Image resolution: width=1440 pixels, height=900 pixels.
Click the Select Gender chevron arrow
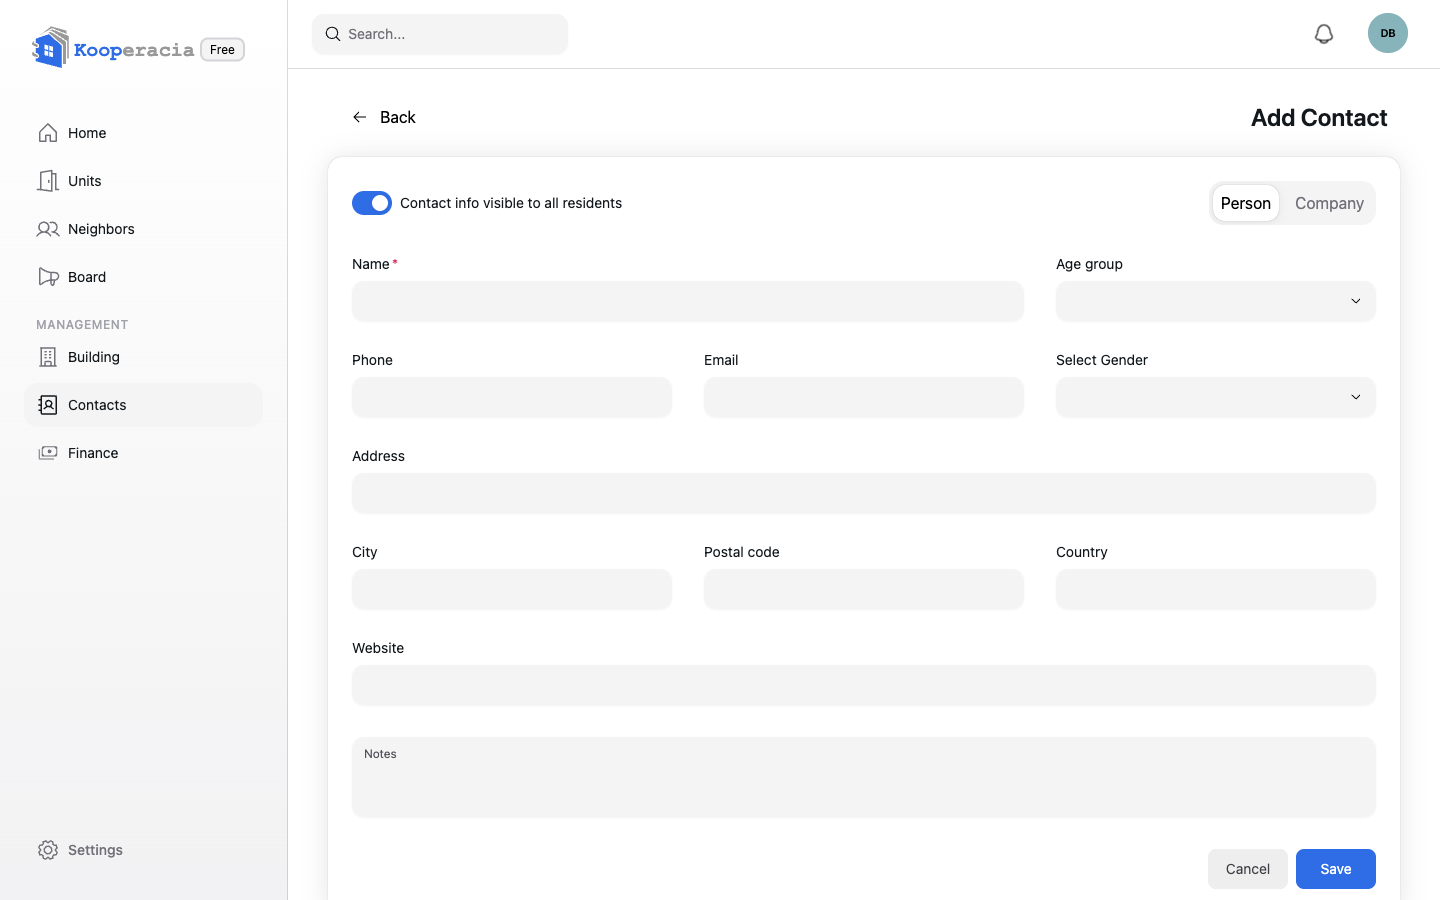pyautogui.click(x=1356, y=397)
